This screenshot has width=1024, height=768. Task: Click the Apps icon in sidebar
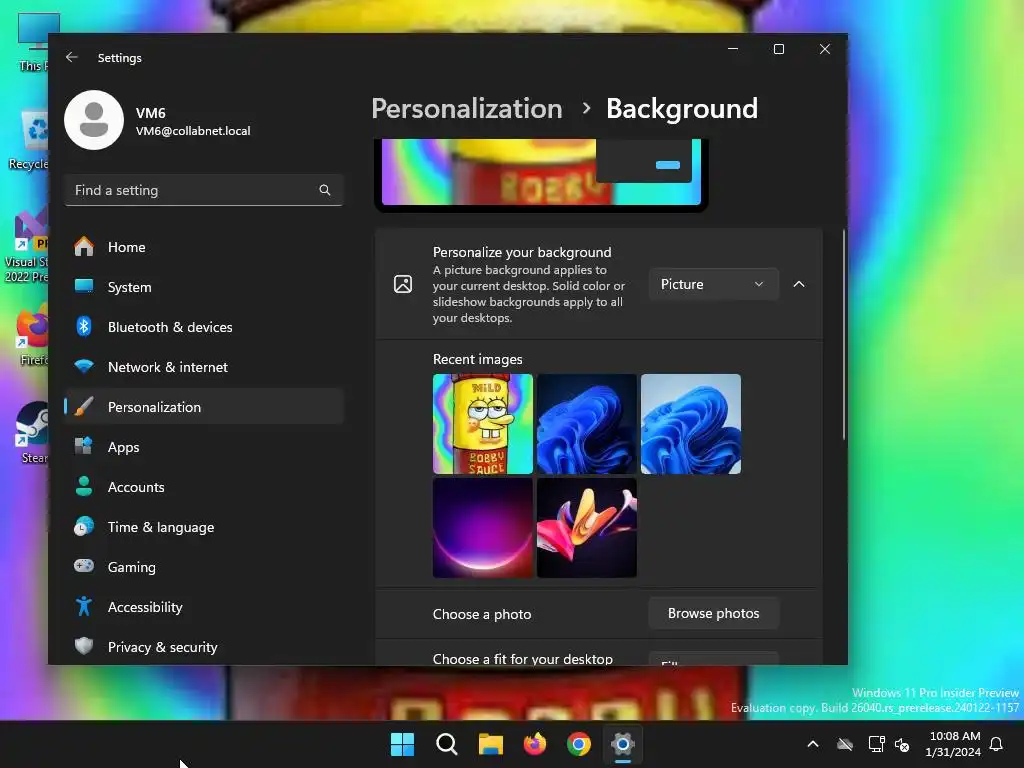point(84,446)
